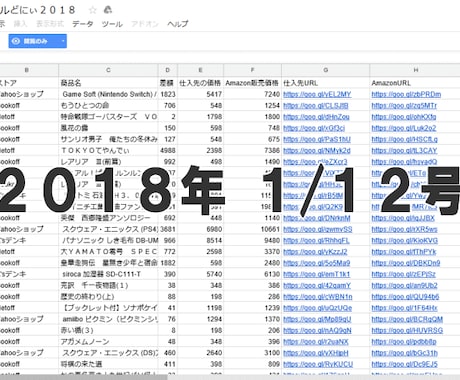Click the 仕入先URL header cell

pos(326,83)
